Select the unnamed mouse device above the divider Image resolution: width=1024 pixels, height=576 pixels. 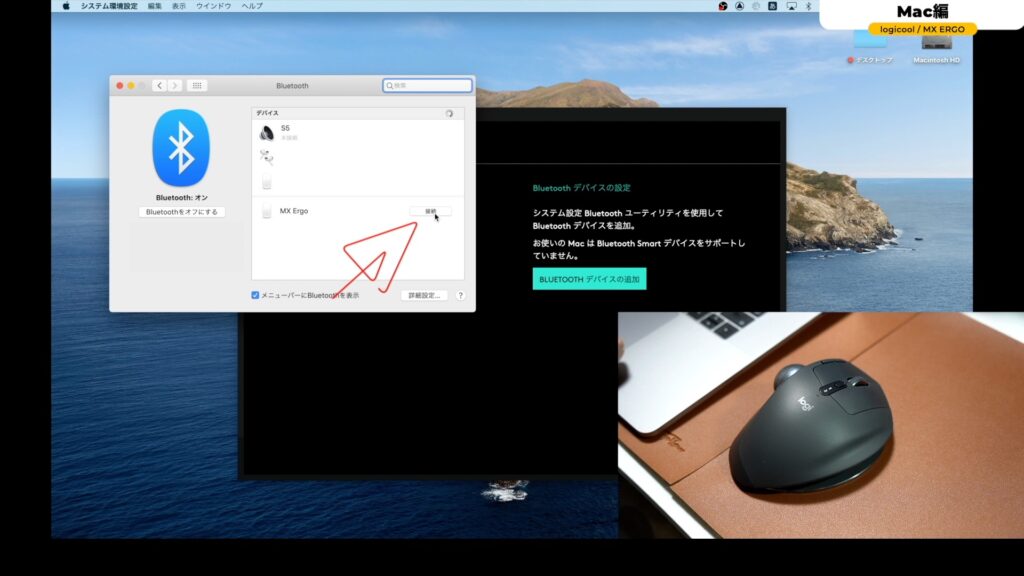266,181
